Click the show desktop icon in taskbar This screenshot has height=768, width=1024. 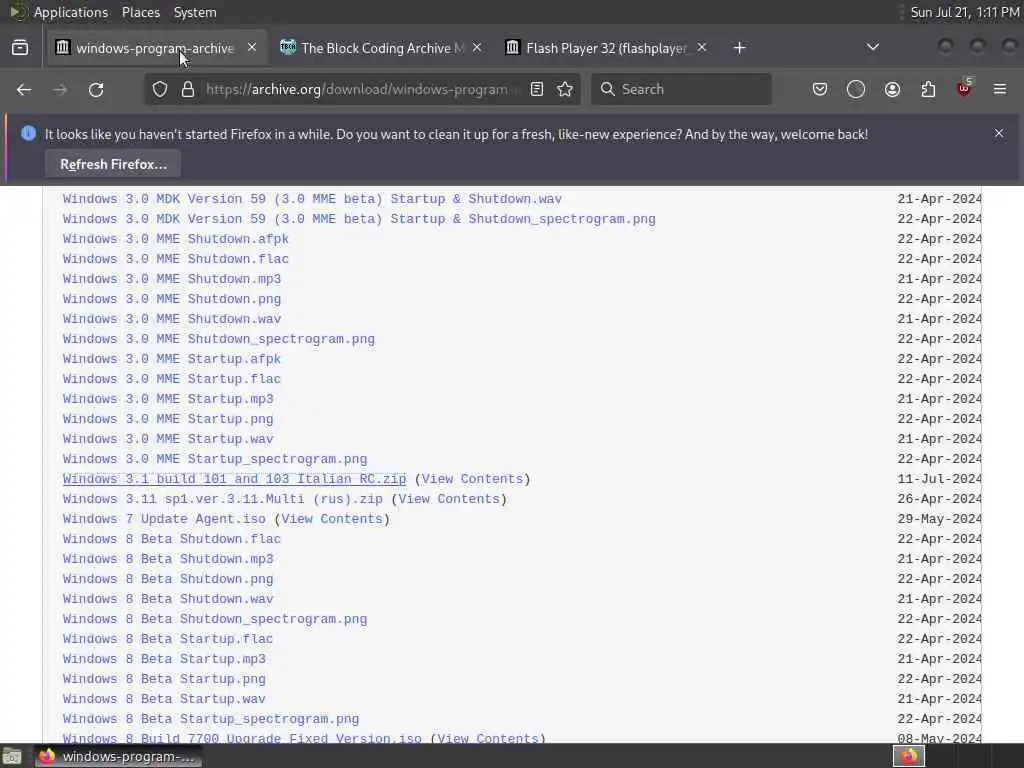12,757
